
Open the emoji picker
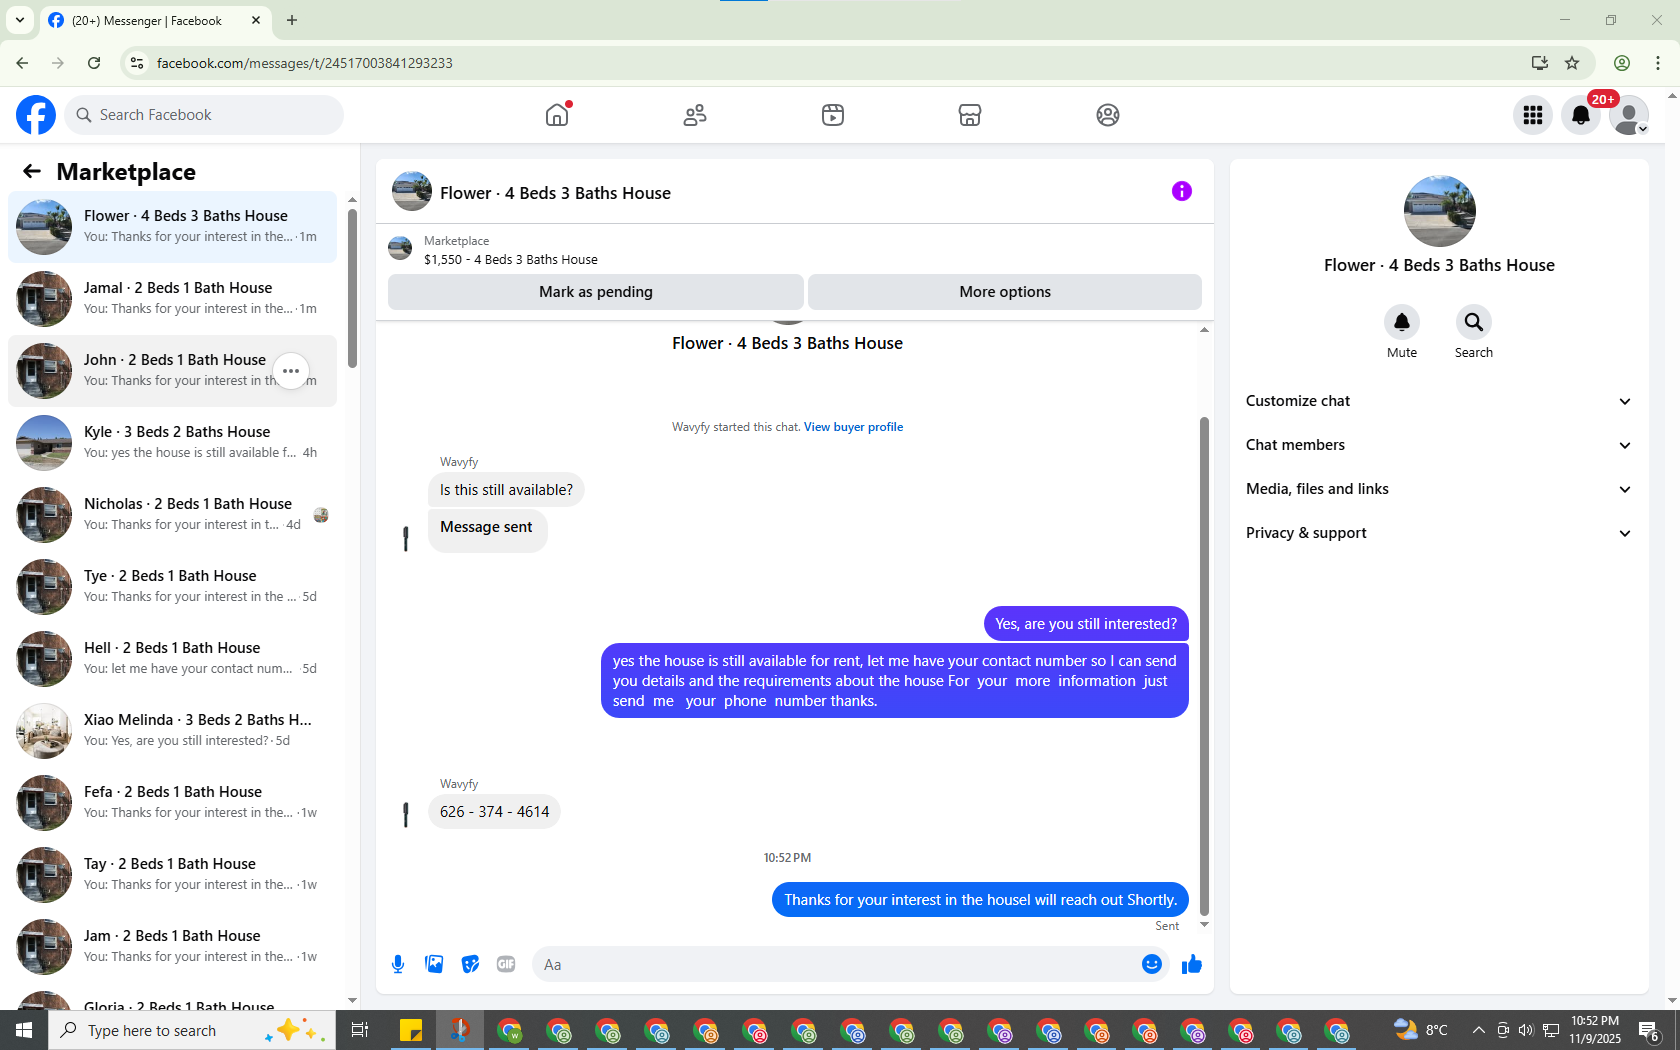click(1152, 964)
